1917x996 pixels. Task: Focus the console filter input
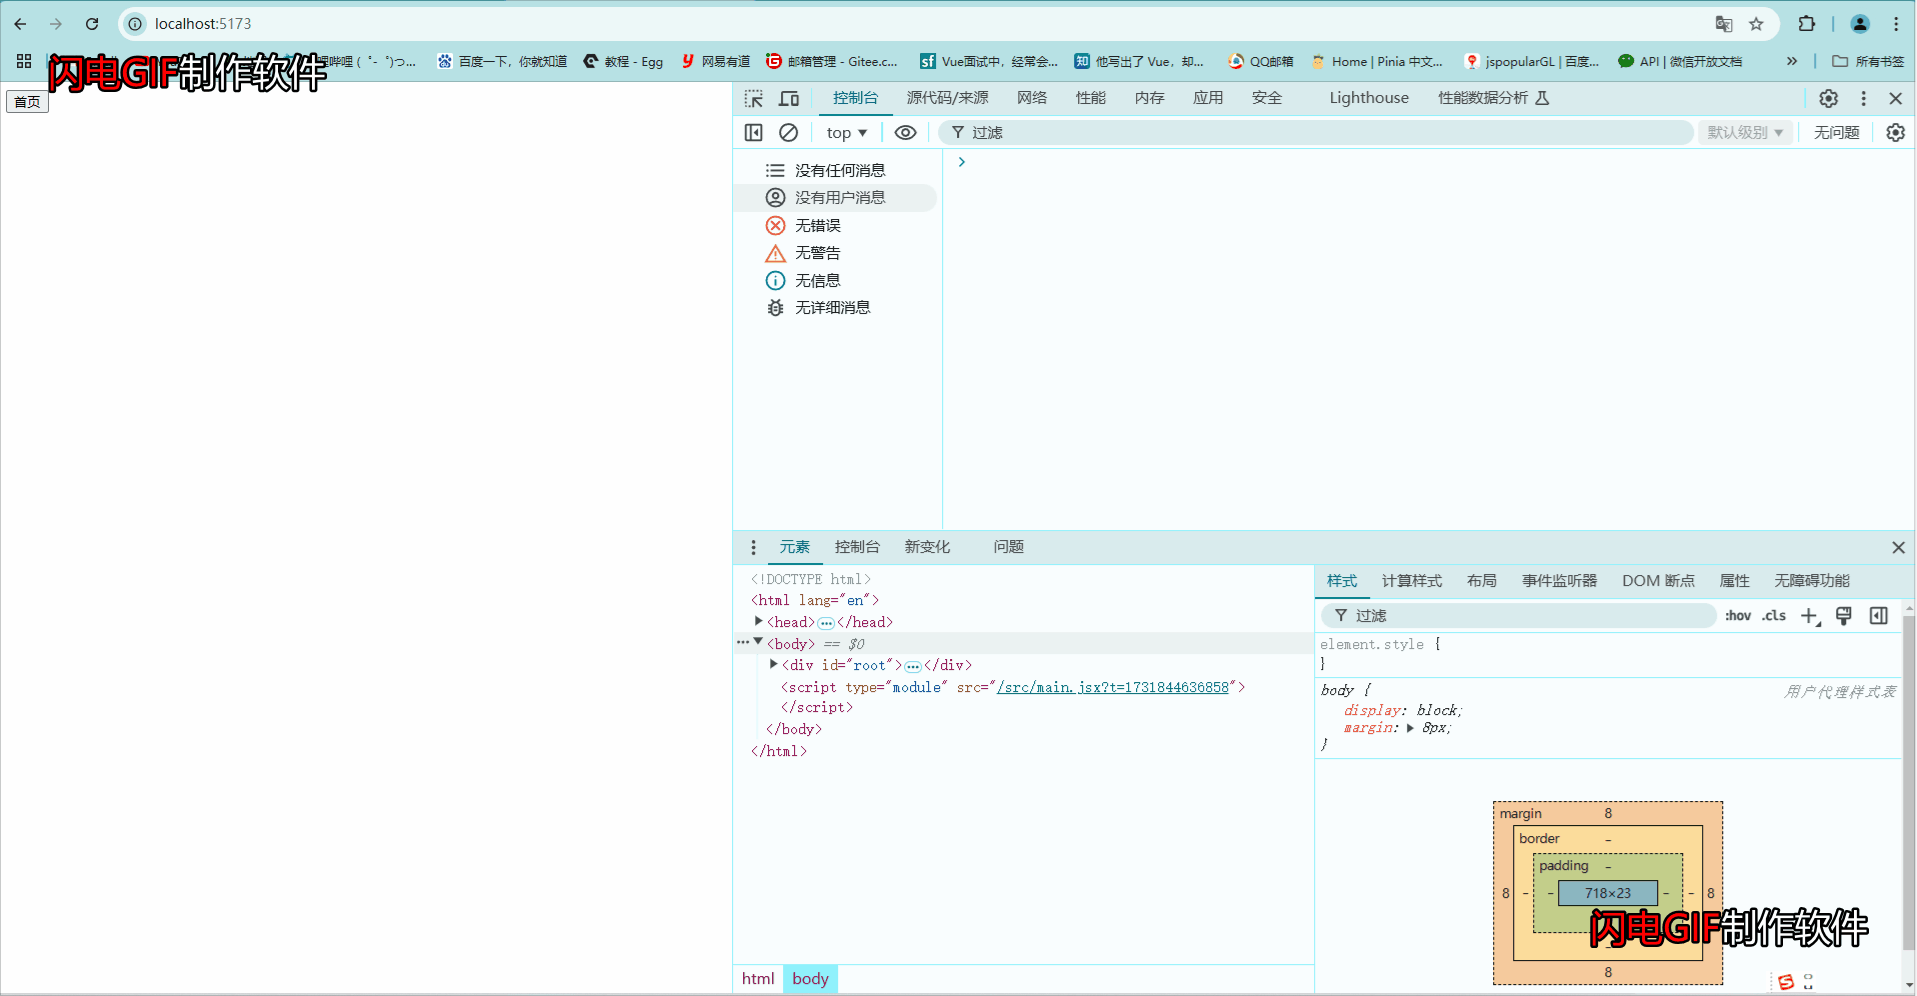click(1316, 132)
